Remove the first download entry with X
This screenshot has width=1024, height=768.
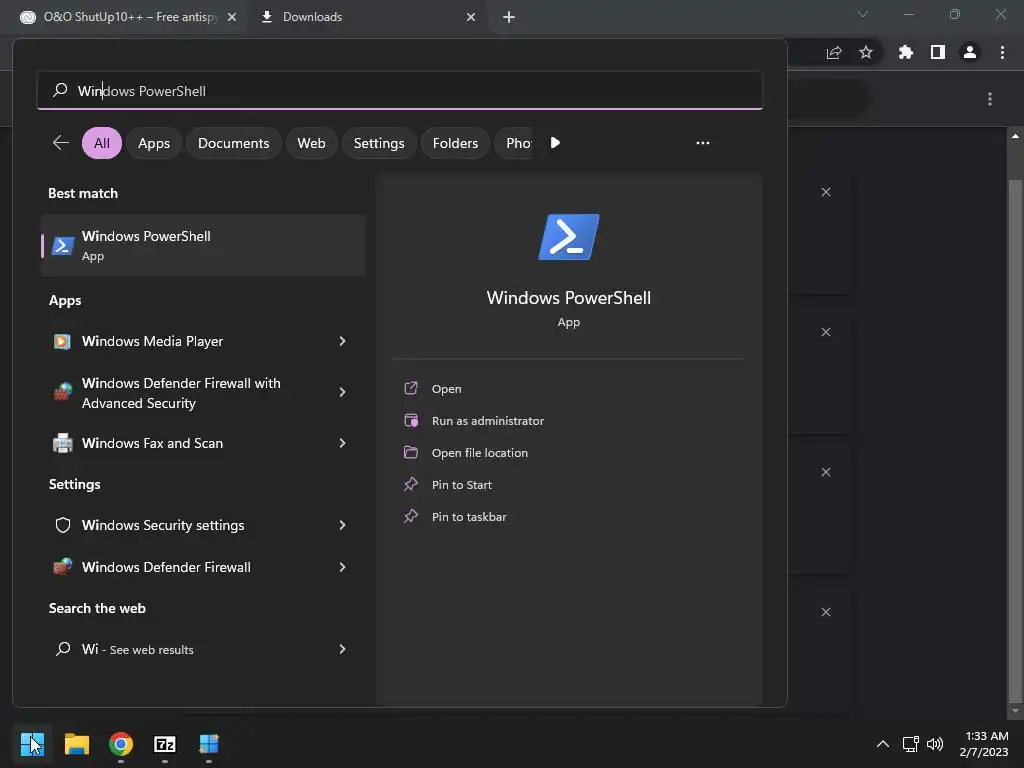(x=826, y=192)
